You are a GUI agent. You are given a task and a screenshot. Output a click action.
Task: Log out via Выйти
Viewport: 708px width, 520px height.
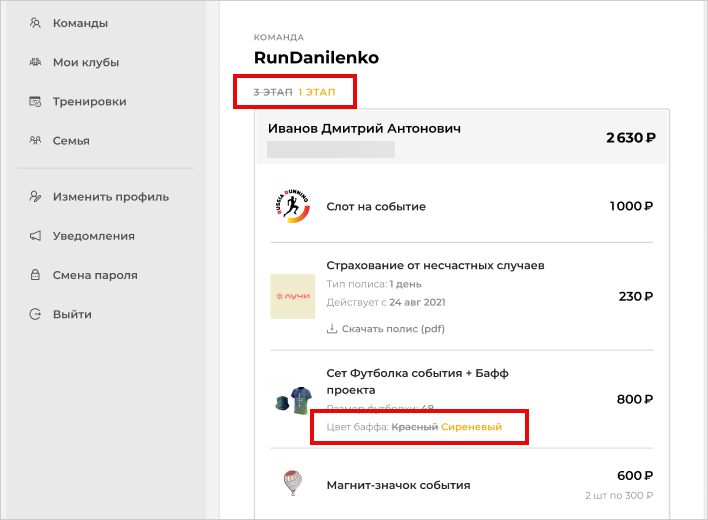point(72,315)
